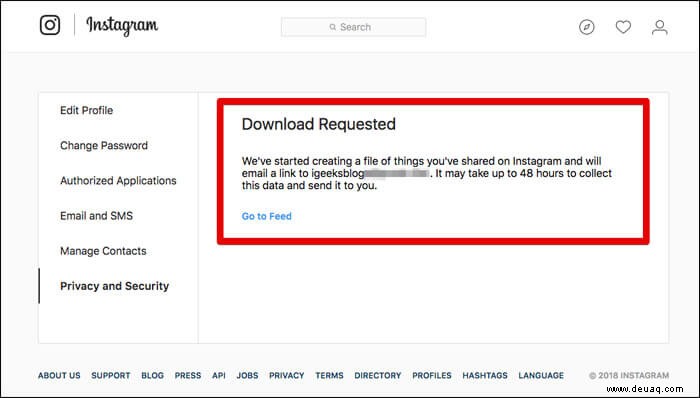The height and width of the screenshot is (398, 700).
Task: Open the Profile person icon
Action: coord(659,27)
